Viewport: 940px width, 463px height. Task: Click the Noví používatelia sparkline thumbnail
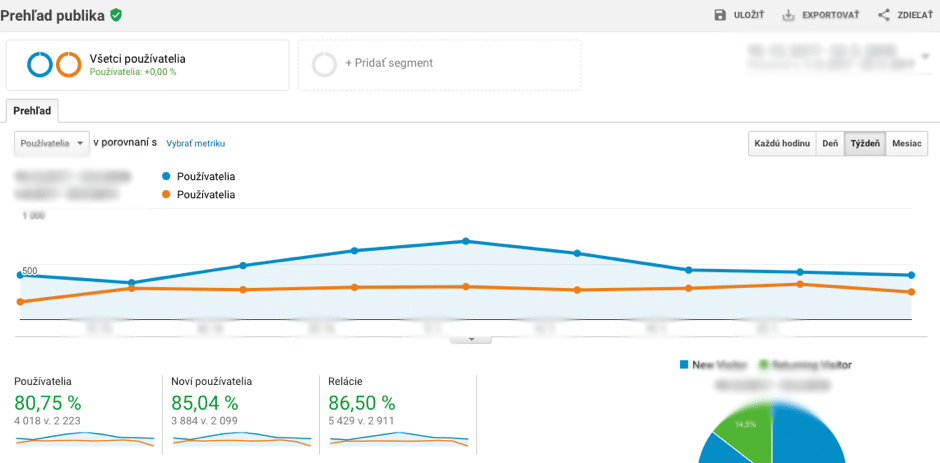[x=242, y=439]
